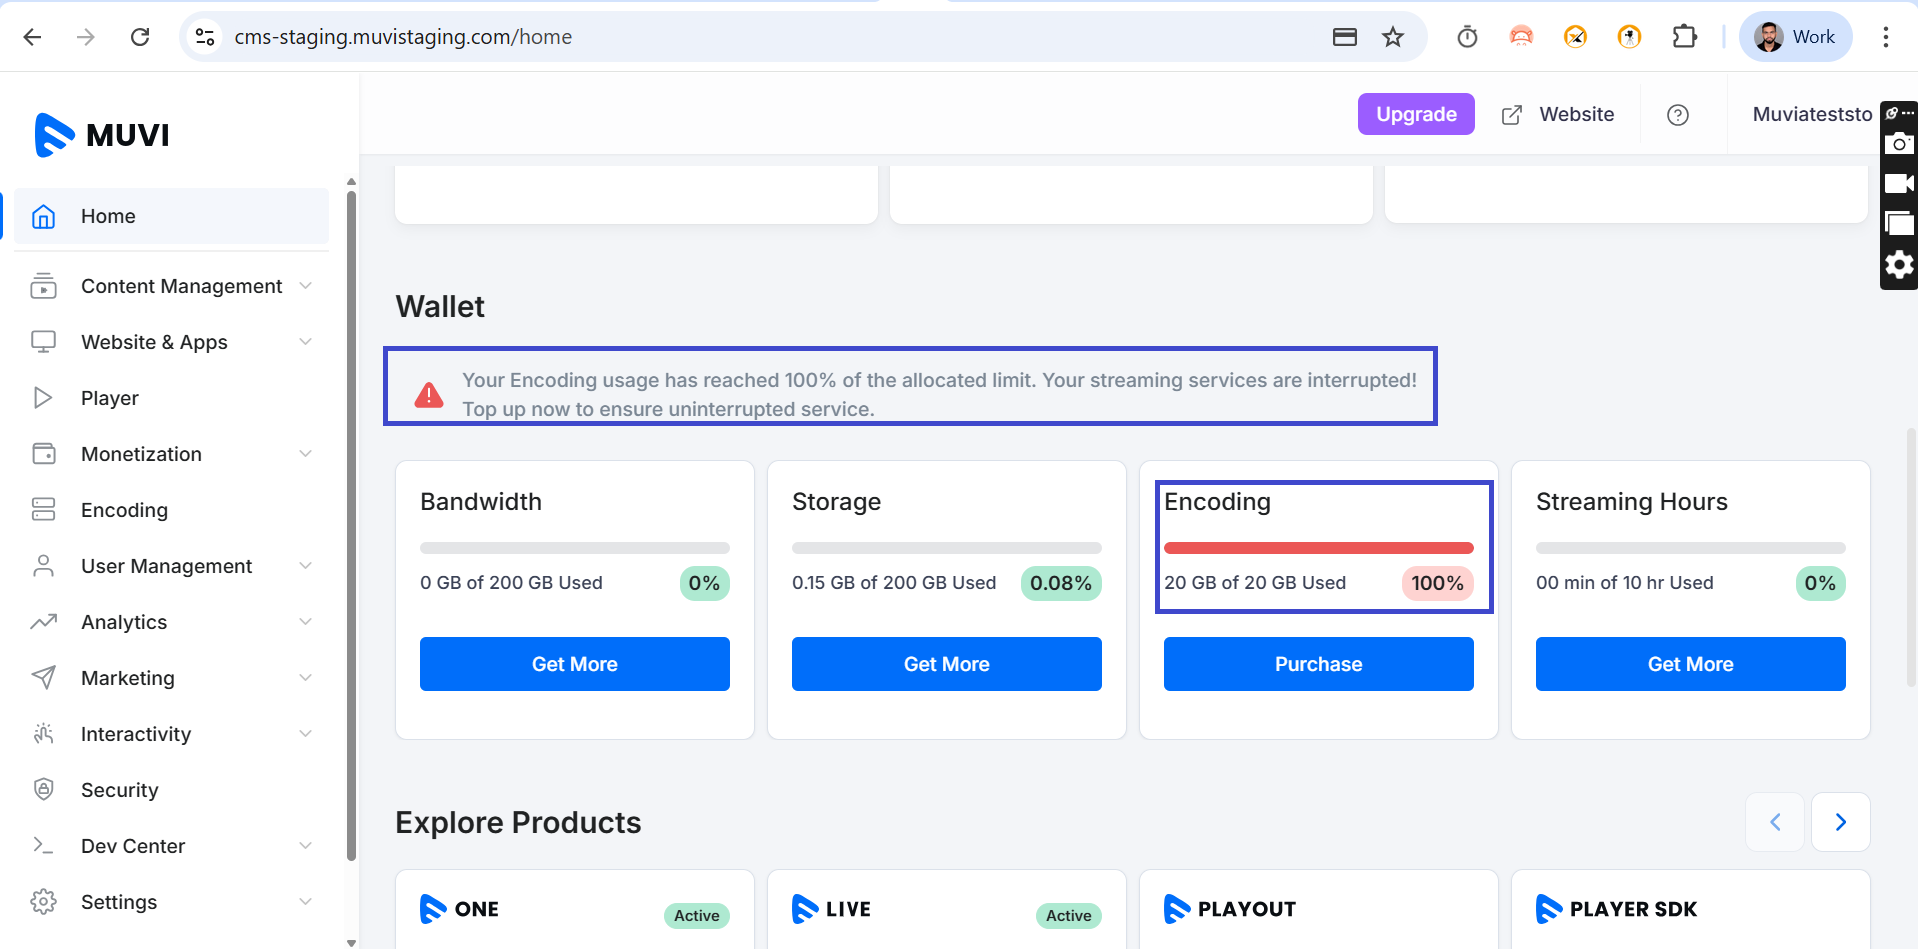This screenshot has height=949, width=1918.
Task: Expand the Monetization submenu
Action: pos(305,454)
